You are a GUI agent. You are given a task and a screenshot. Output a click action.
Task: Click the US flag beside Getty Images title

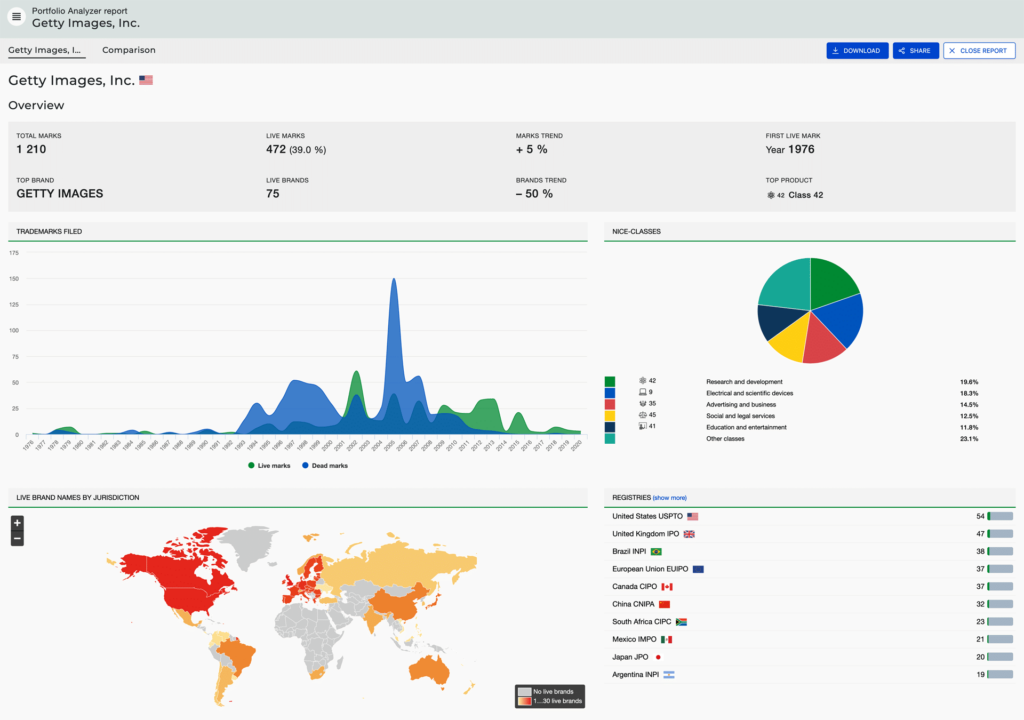click(x=146, y=80)
